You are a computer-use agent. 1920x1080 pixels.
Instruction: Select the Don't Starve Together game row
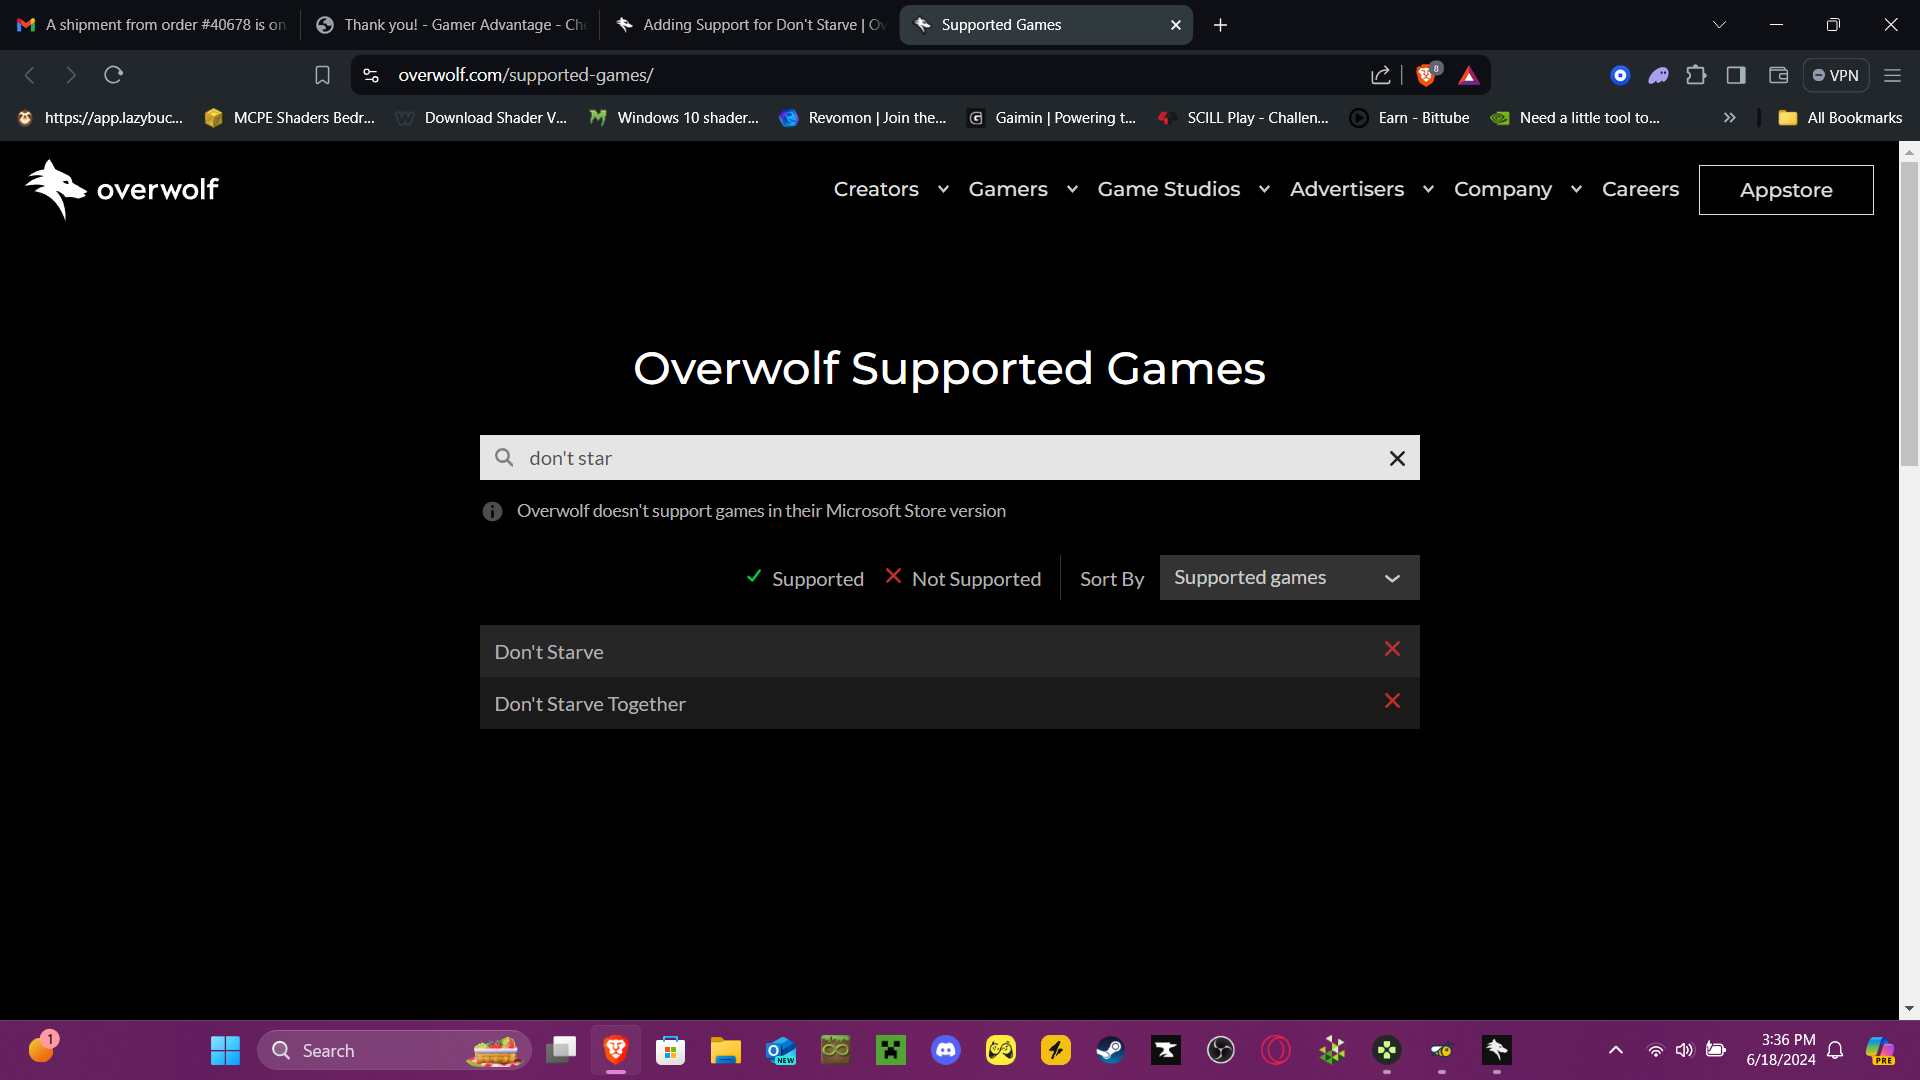click(x=950, y=704)
